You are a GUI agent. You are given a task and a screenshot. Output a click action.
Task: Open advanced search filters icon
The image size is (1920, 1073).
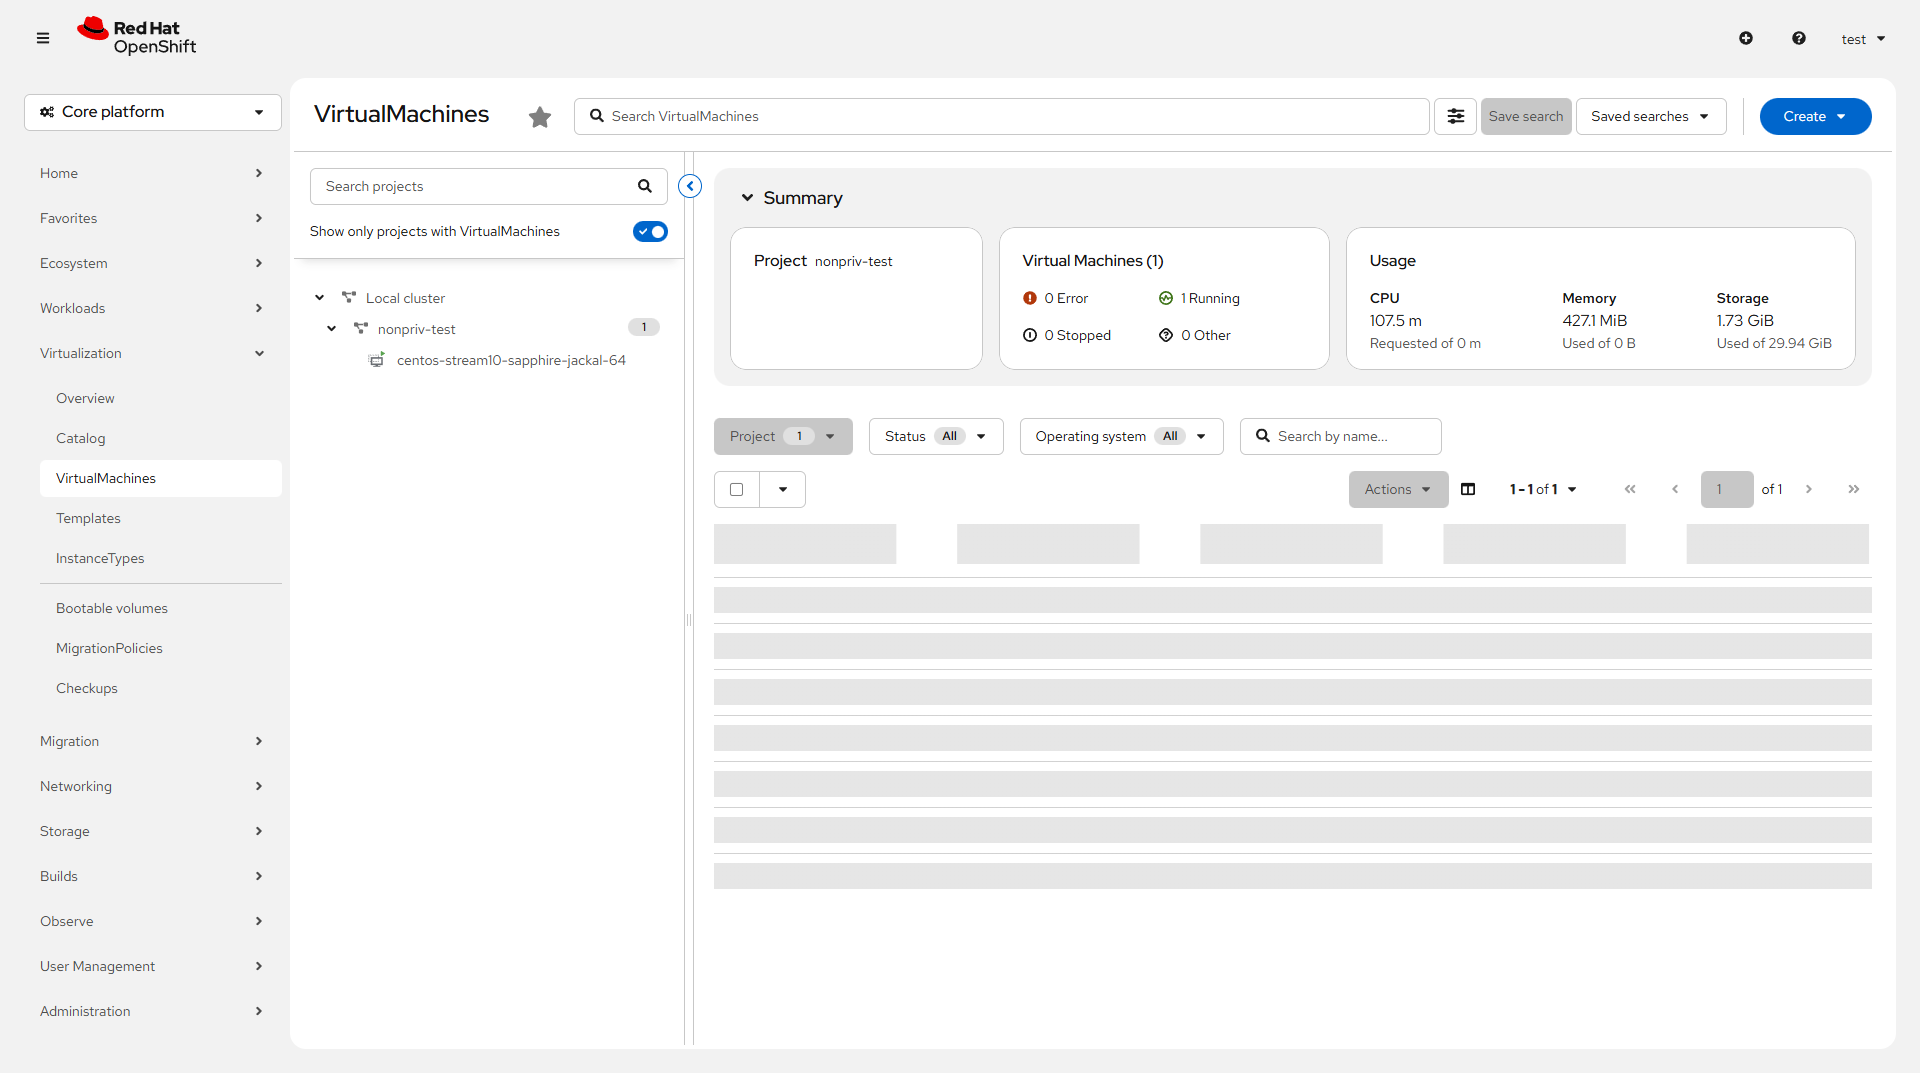pyautogui.click(x=1455, y=117)
